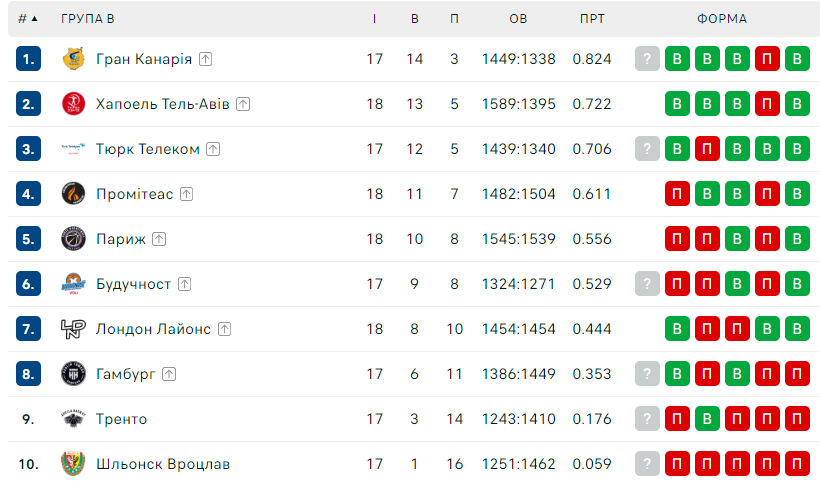Screen dimensions: 820x482
Task: Open the Хапоель Тель-Авів team page
Action: [163, 104]
